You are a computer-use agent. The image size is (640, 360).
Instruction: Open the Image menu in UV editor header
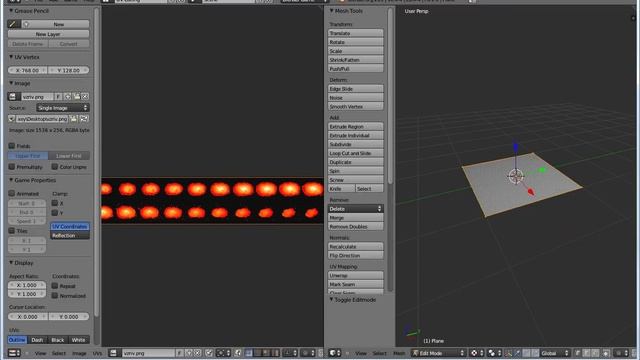click(79, 353)
